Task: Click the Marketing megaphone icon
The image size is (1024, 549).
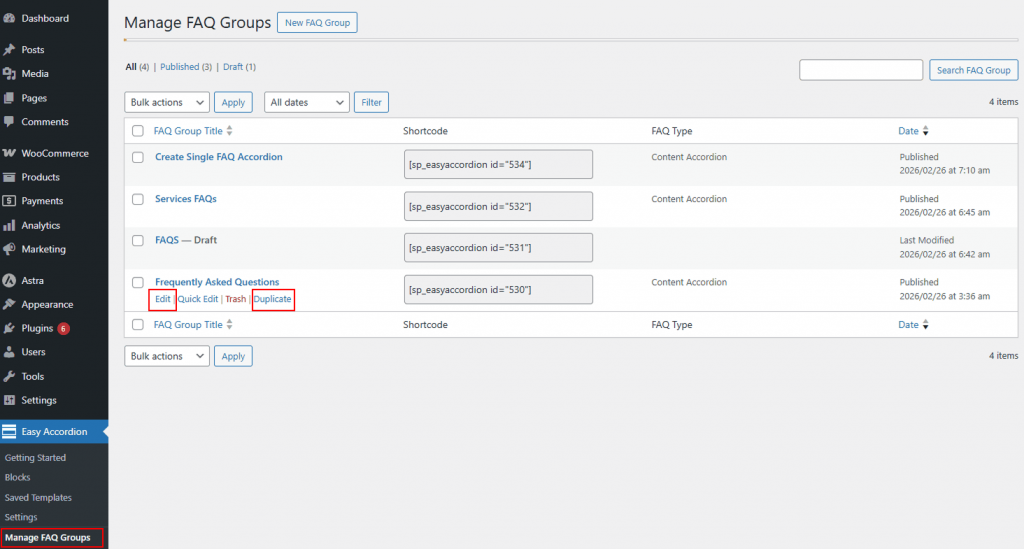Action: (x=9, y=250)
